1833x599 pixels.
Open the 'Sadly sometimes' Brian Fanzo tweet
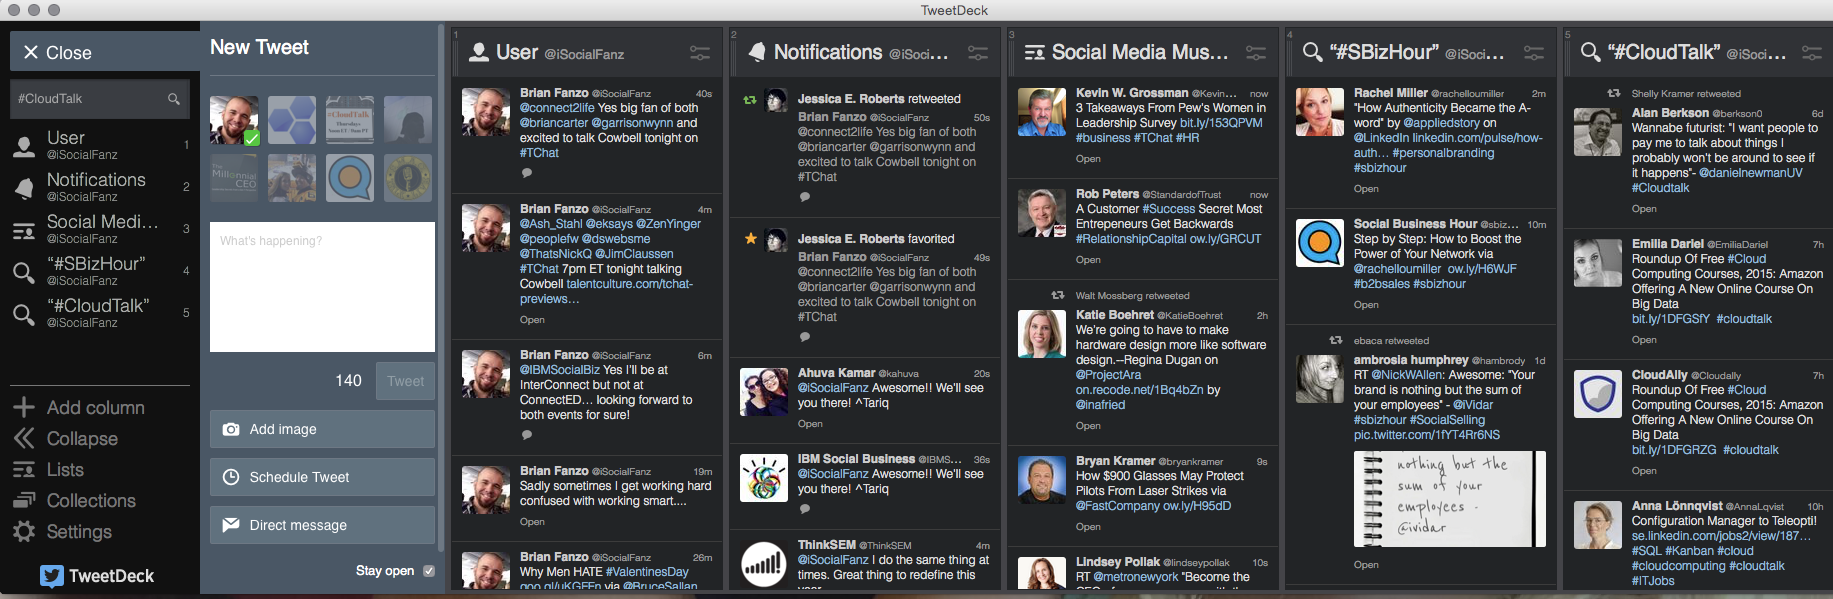[x=532, y=522]
